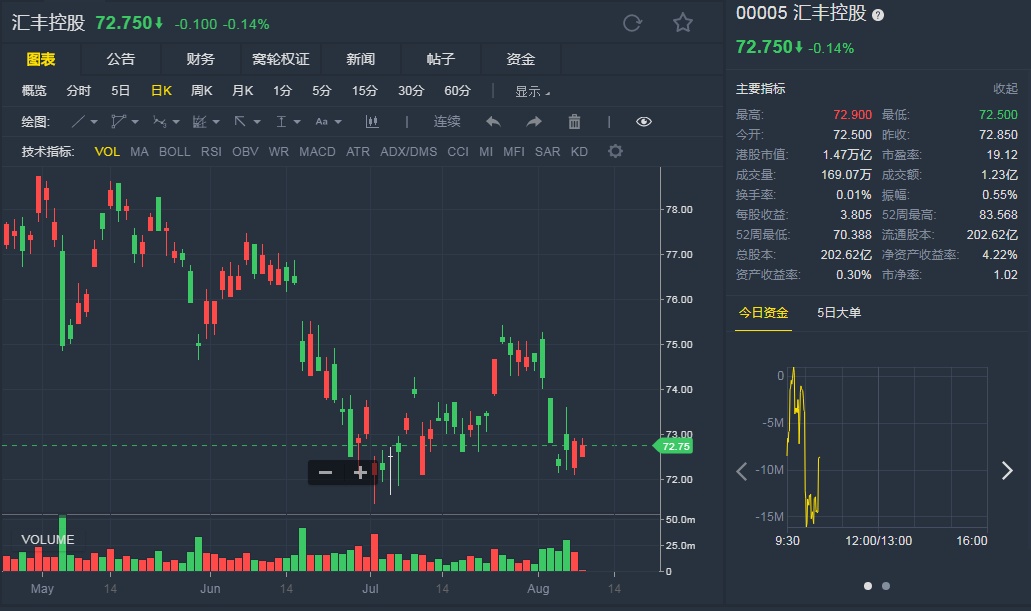This screenshot has width=1031, height=611.
Task: Show the 5日大单 view
Action: coord(839,313)
